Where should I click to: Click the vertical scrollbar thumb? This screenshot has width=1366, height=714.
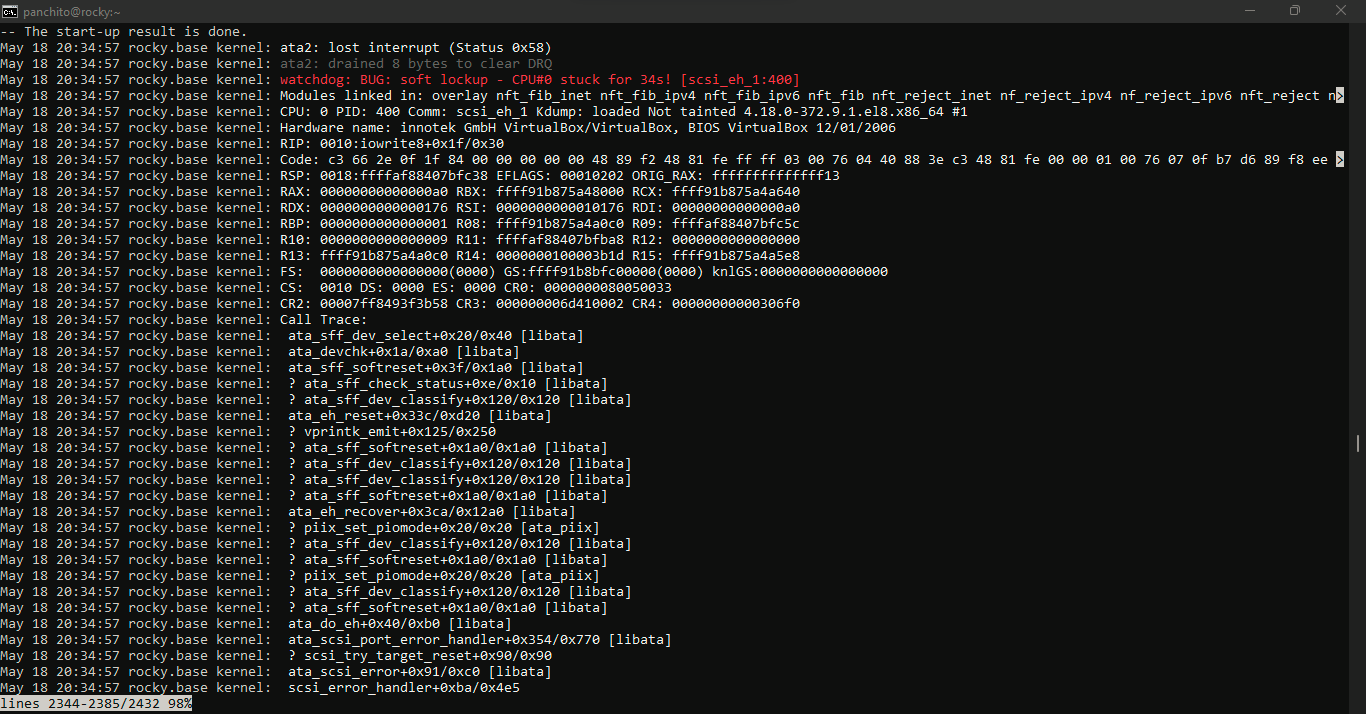(1357, 443)
